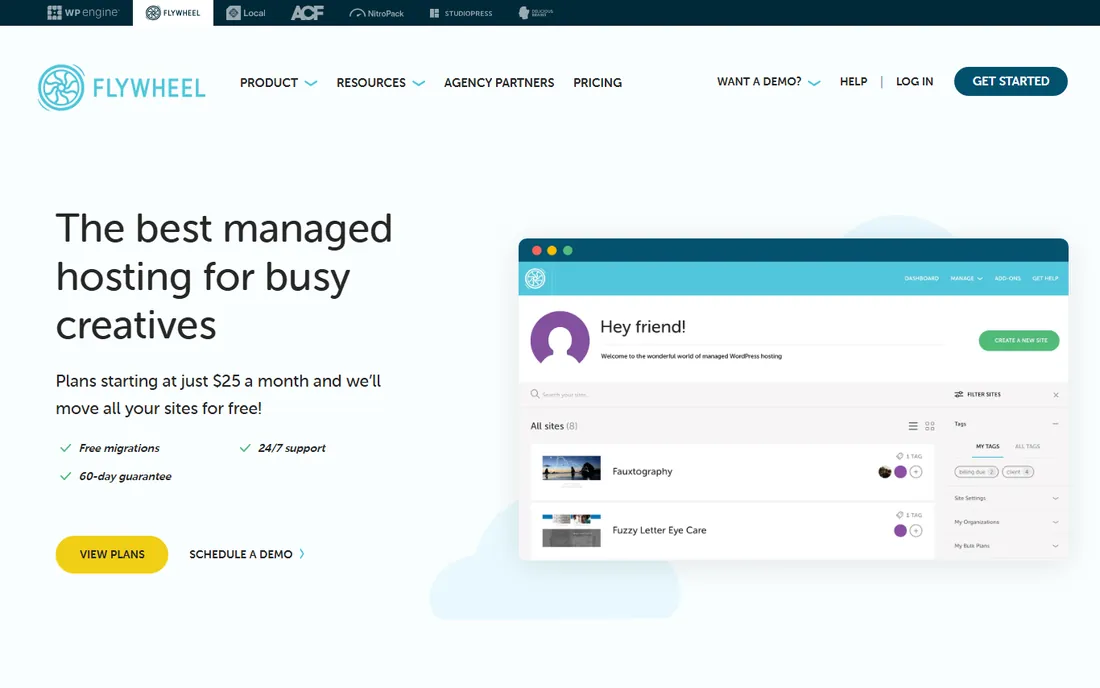Toggle the billing due tag filter
This screenshot has height=688, width=1100.
pos(976,472)
